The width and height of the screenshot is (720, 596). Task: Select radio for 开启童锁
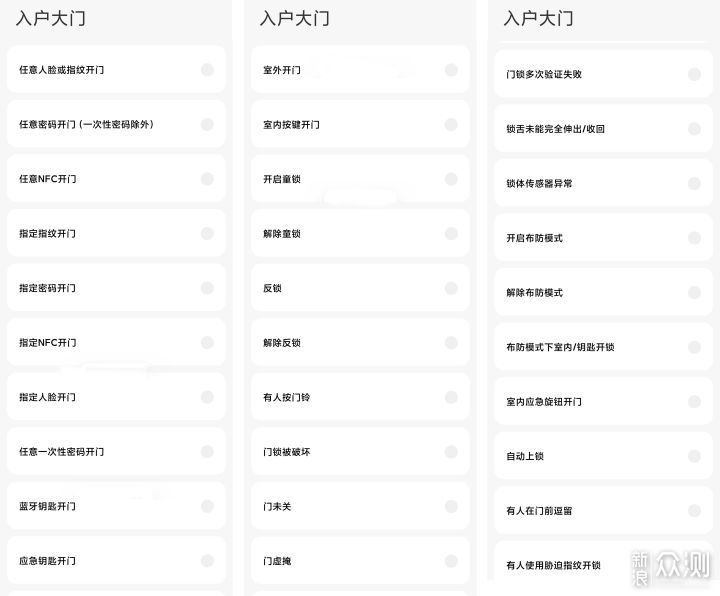(x=451, y=179)
